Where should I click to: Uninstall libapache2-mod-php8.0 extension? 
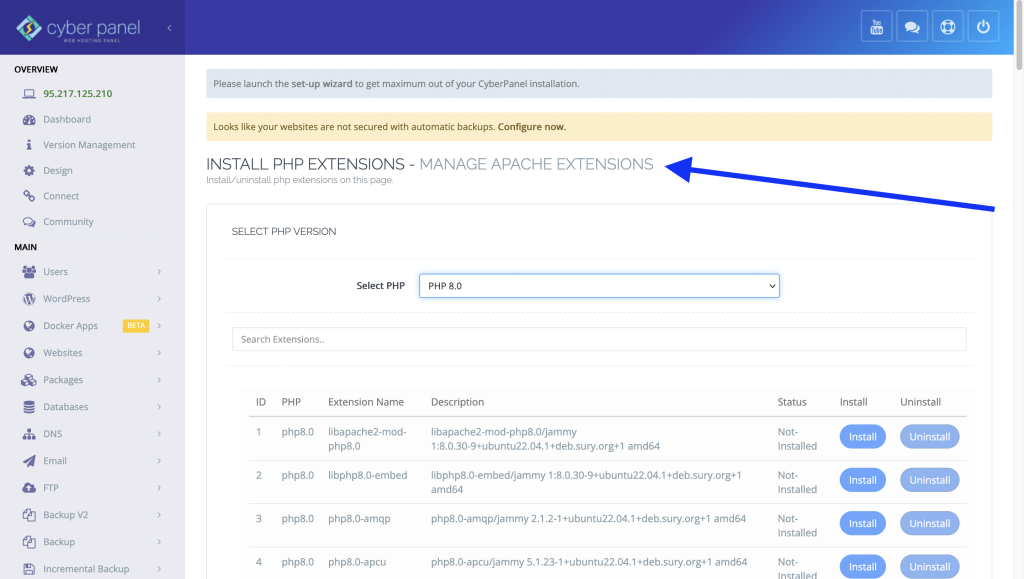pyautogui.click(x=929, y=437)
